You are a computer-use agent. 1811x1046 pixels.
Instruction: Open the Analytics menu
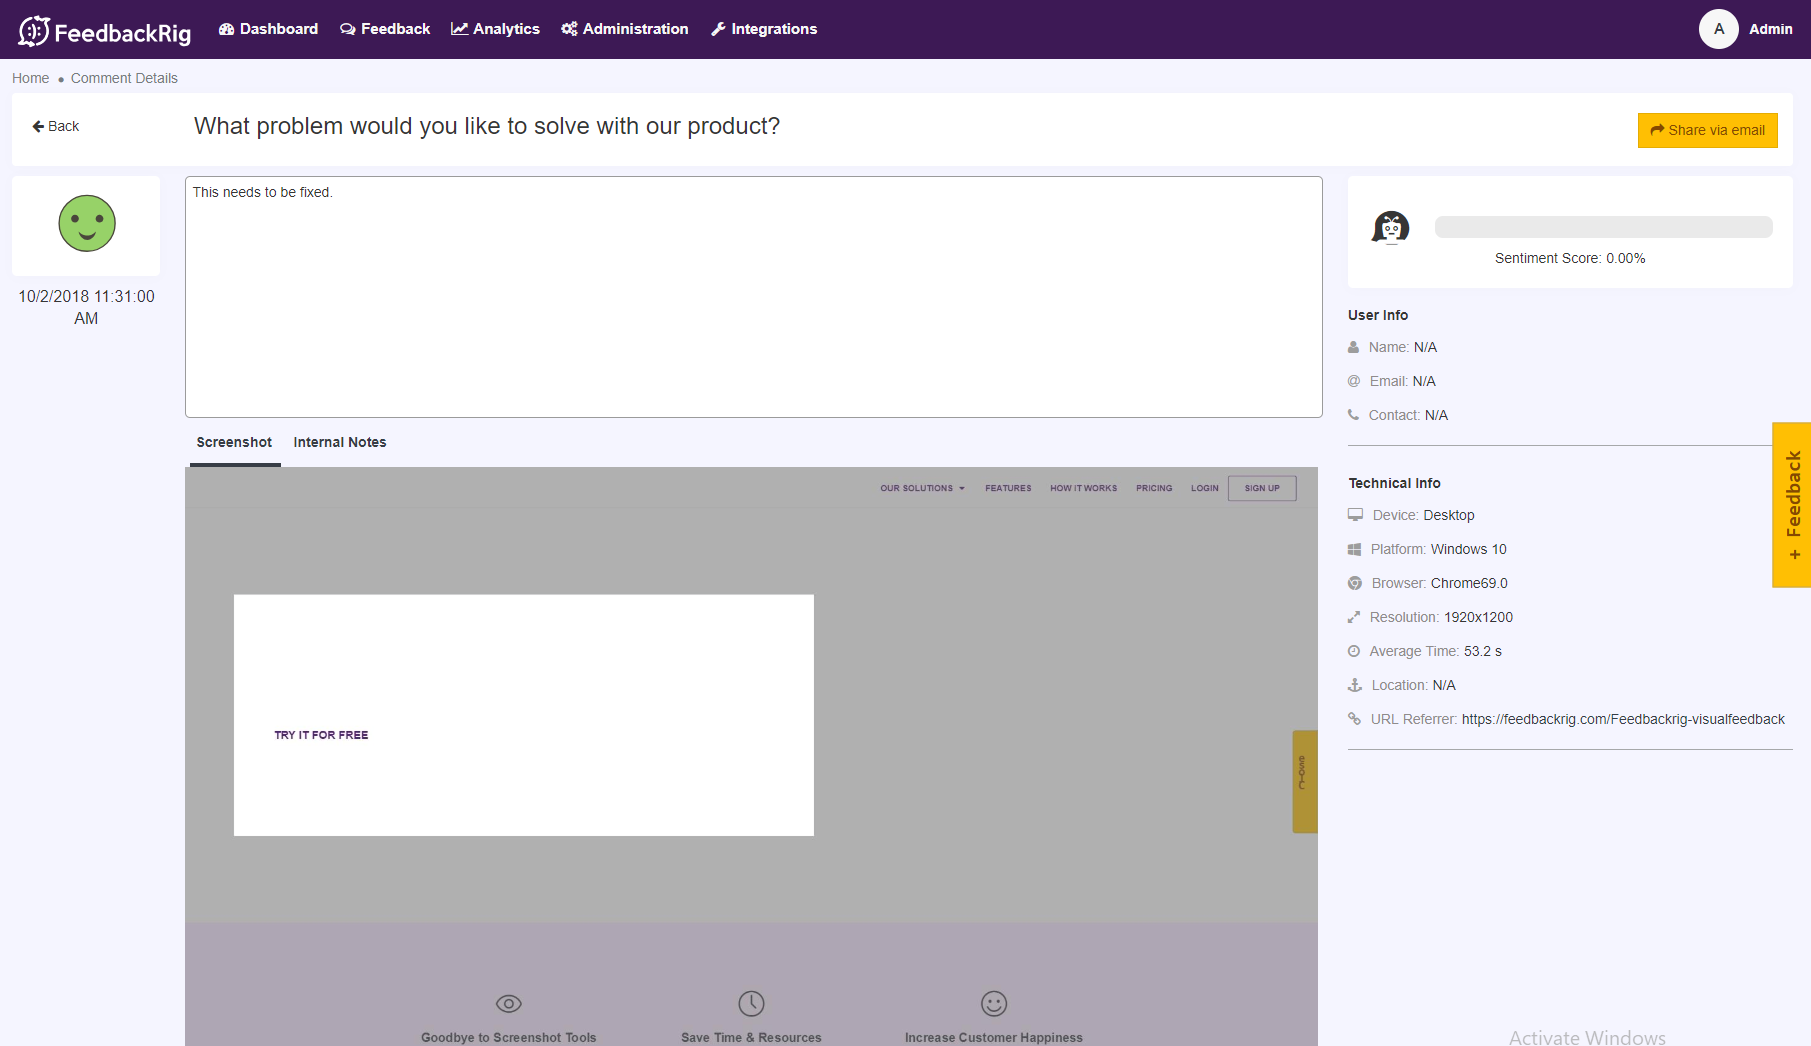[495, 29]
